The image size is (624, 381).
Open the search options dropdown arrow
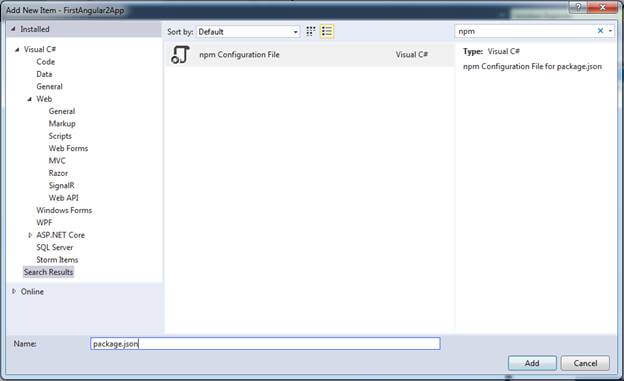tap(610, 31)
